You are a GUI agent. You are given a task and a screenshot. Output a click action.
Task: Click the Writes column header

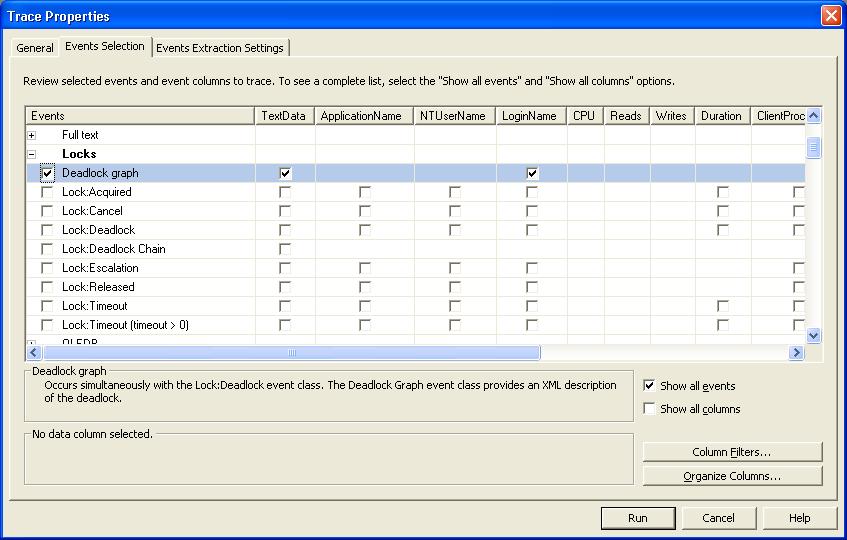pyautogui.click(x=672, y=116)
